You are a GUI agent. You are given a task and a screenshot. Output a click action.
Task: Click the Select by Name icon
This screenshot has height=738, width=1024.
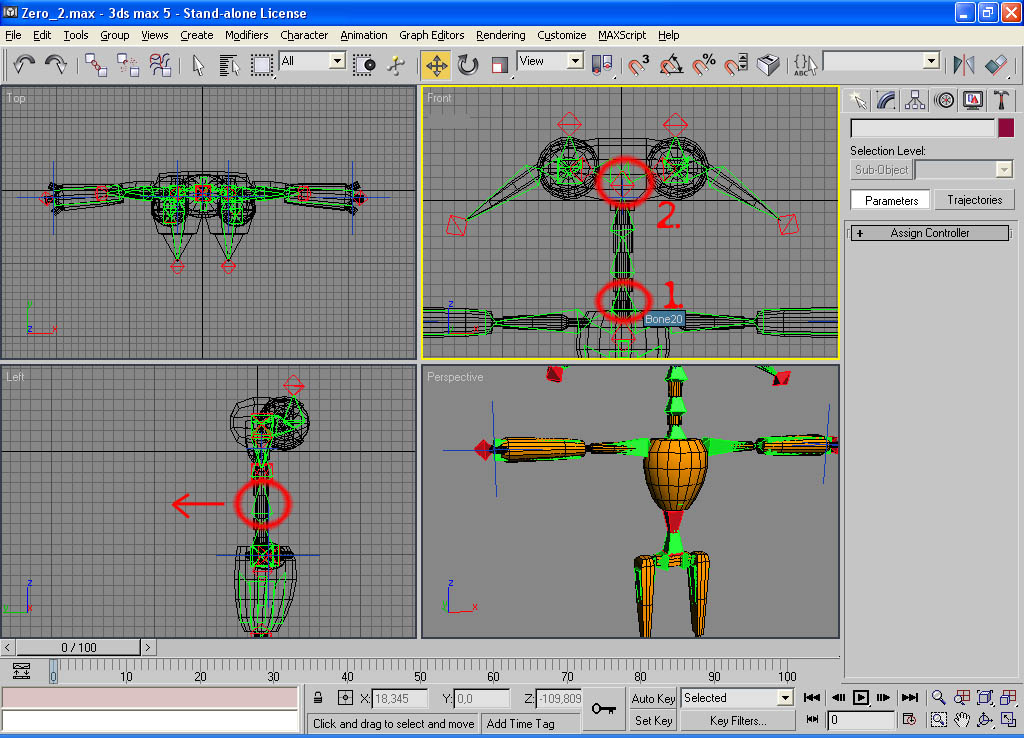coord(229,66)
